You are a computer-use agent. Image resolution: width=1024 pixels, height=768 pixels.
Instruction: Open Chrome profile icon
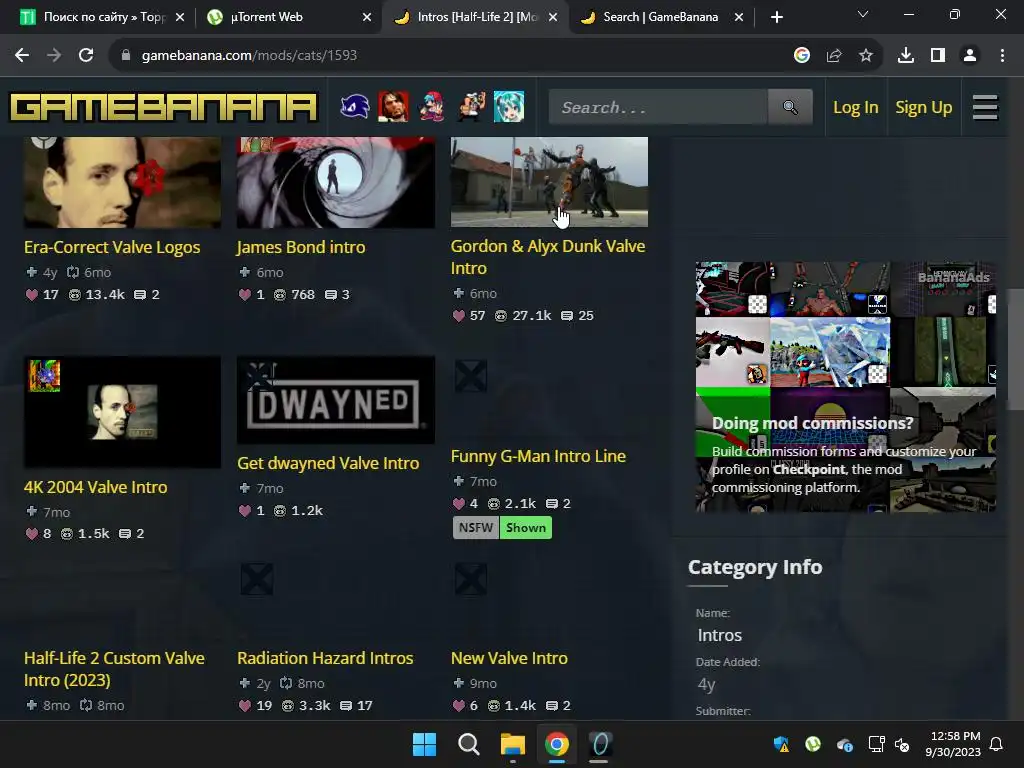970,56
